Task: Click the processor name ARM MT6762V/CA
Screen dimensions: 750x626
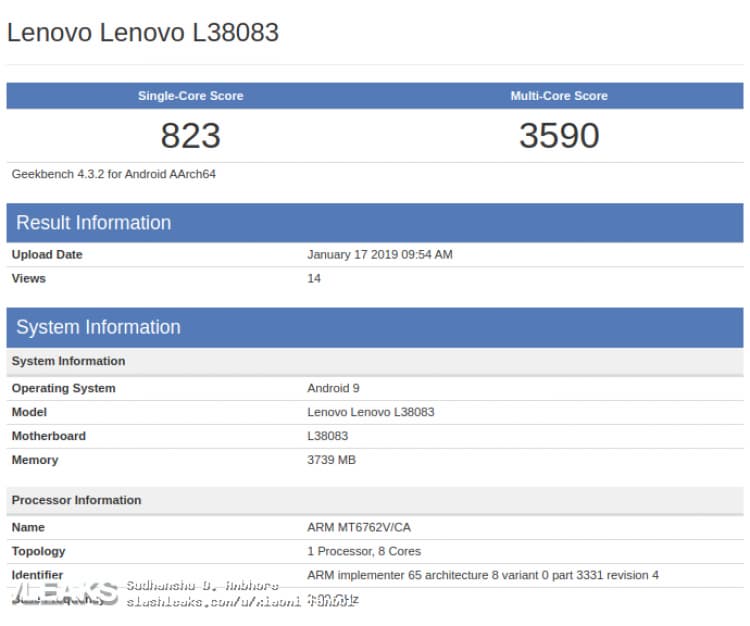Action: [x=359, y=527]
